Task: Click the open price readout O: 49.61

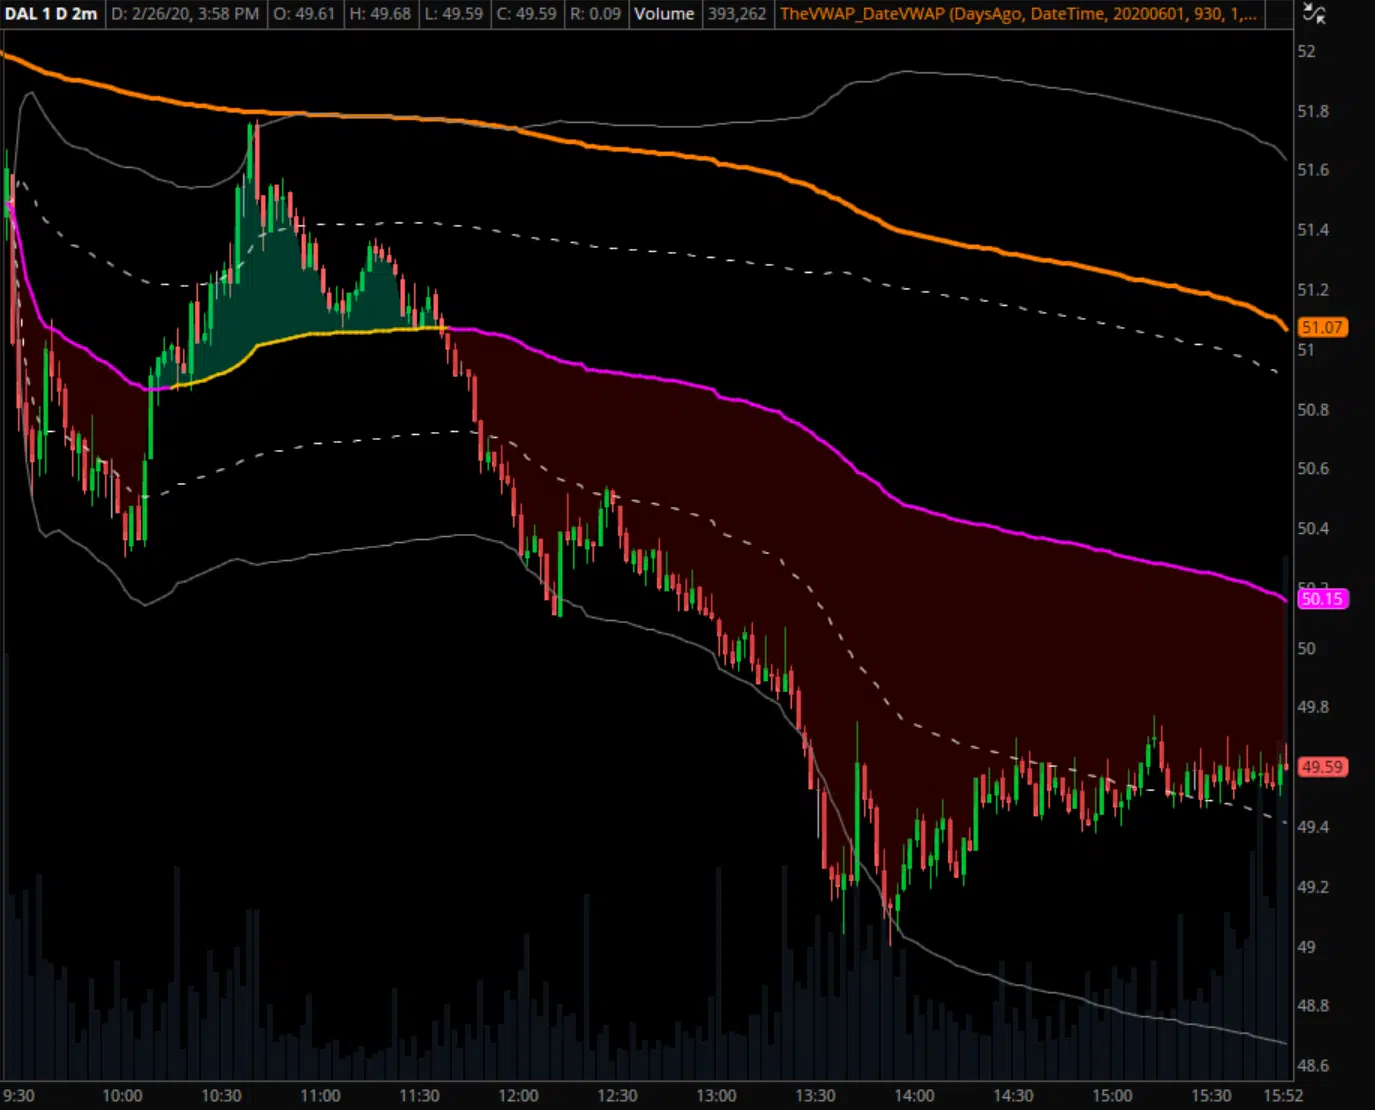Action: click(x=304, y=14)
